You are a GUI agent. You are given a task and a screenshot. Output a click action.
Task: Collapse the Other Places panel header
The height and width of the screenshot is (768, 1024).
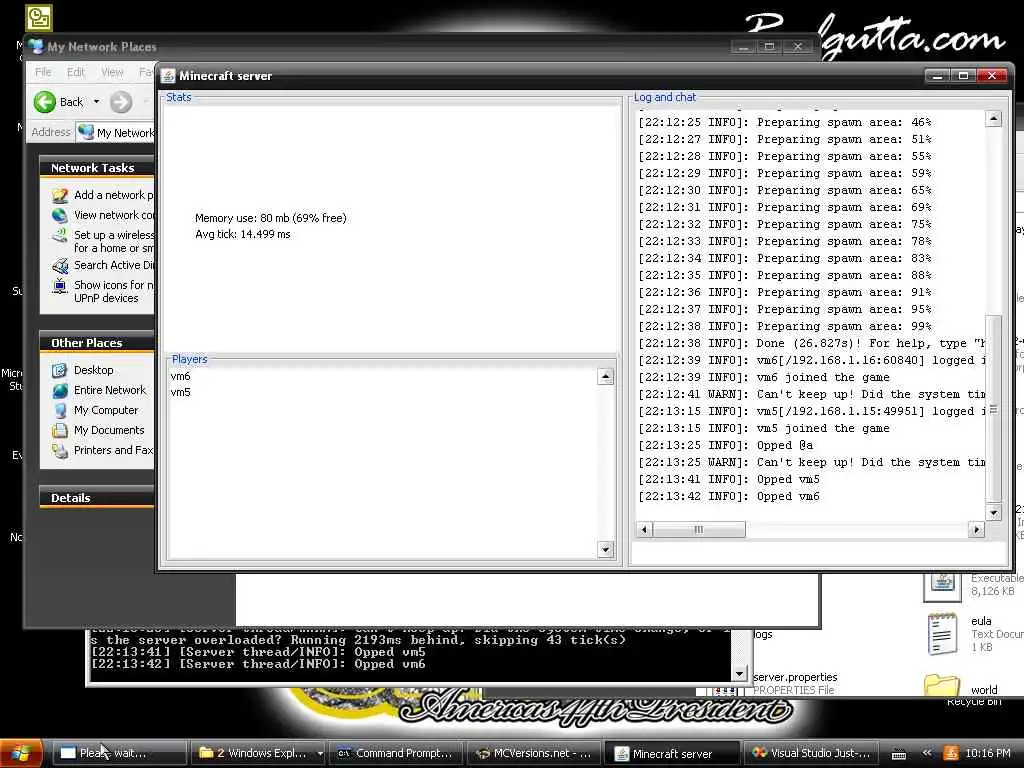tap(97, 343)
